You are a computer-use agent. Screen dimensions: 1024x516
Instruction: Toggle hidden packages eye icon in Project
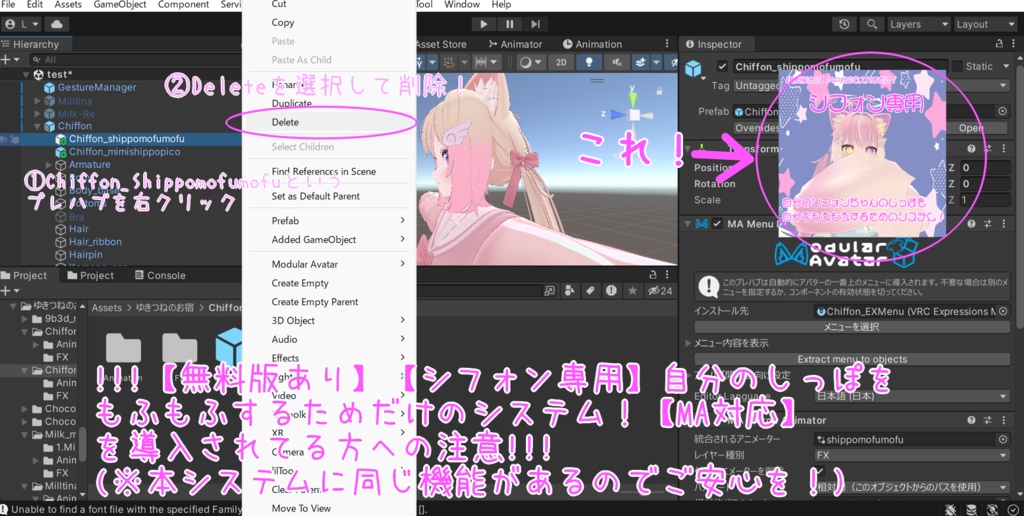(659, 291)
